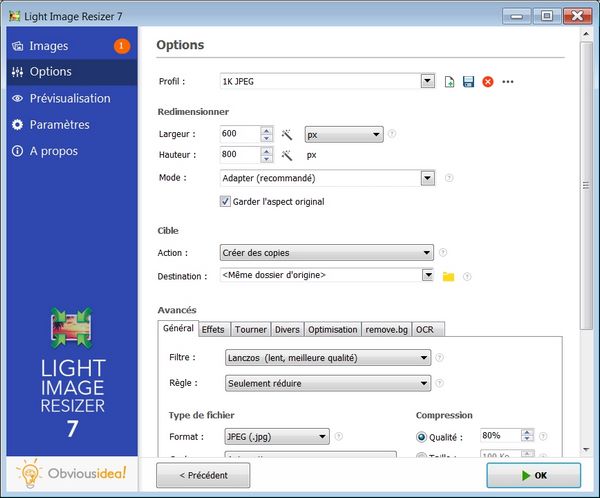Open more profile options (three dots)

point(508,82)
